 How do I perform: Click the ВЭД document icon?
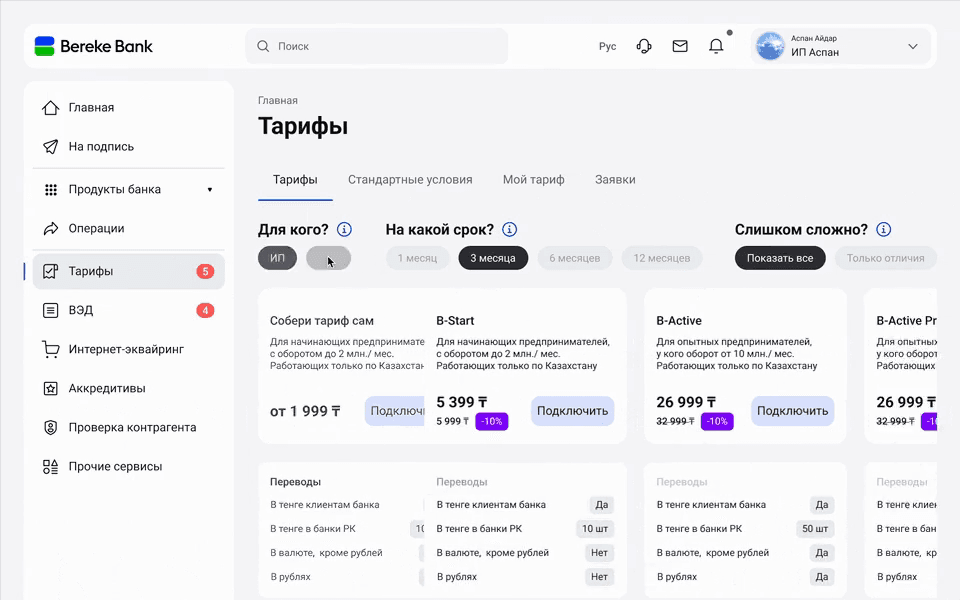coord(51,310)
